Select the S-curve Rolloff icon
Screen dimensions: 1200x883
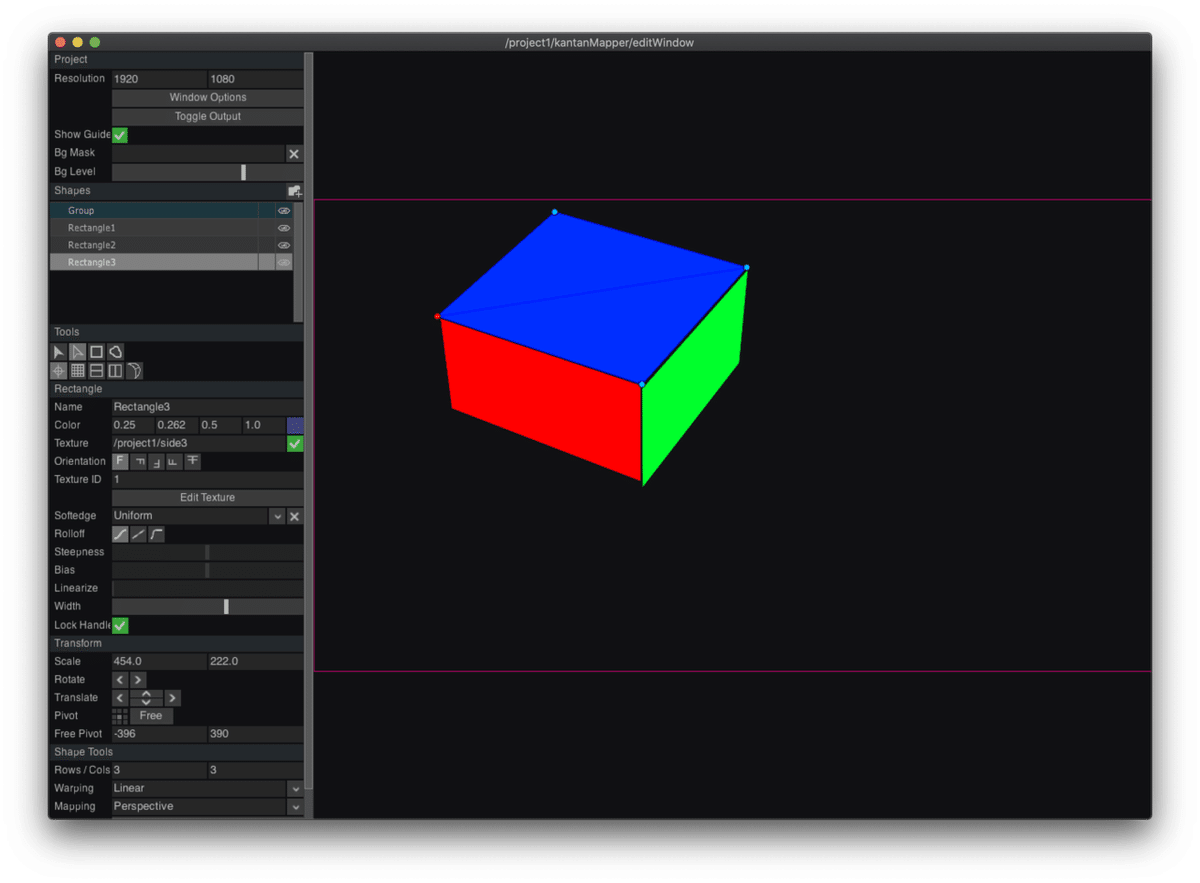point(120,534)
